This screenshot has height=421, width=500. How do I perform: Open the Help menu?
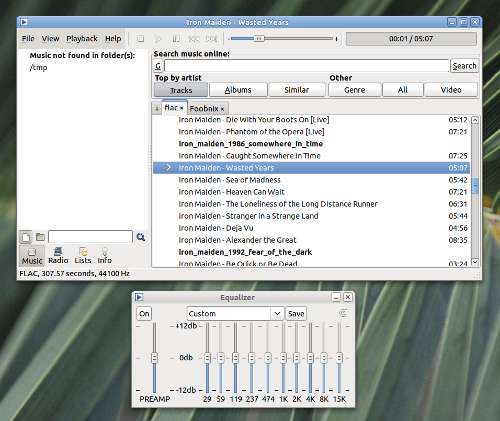(113, 39)
